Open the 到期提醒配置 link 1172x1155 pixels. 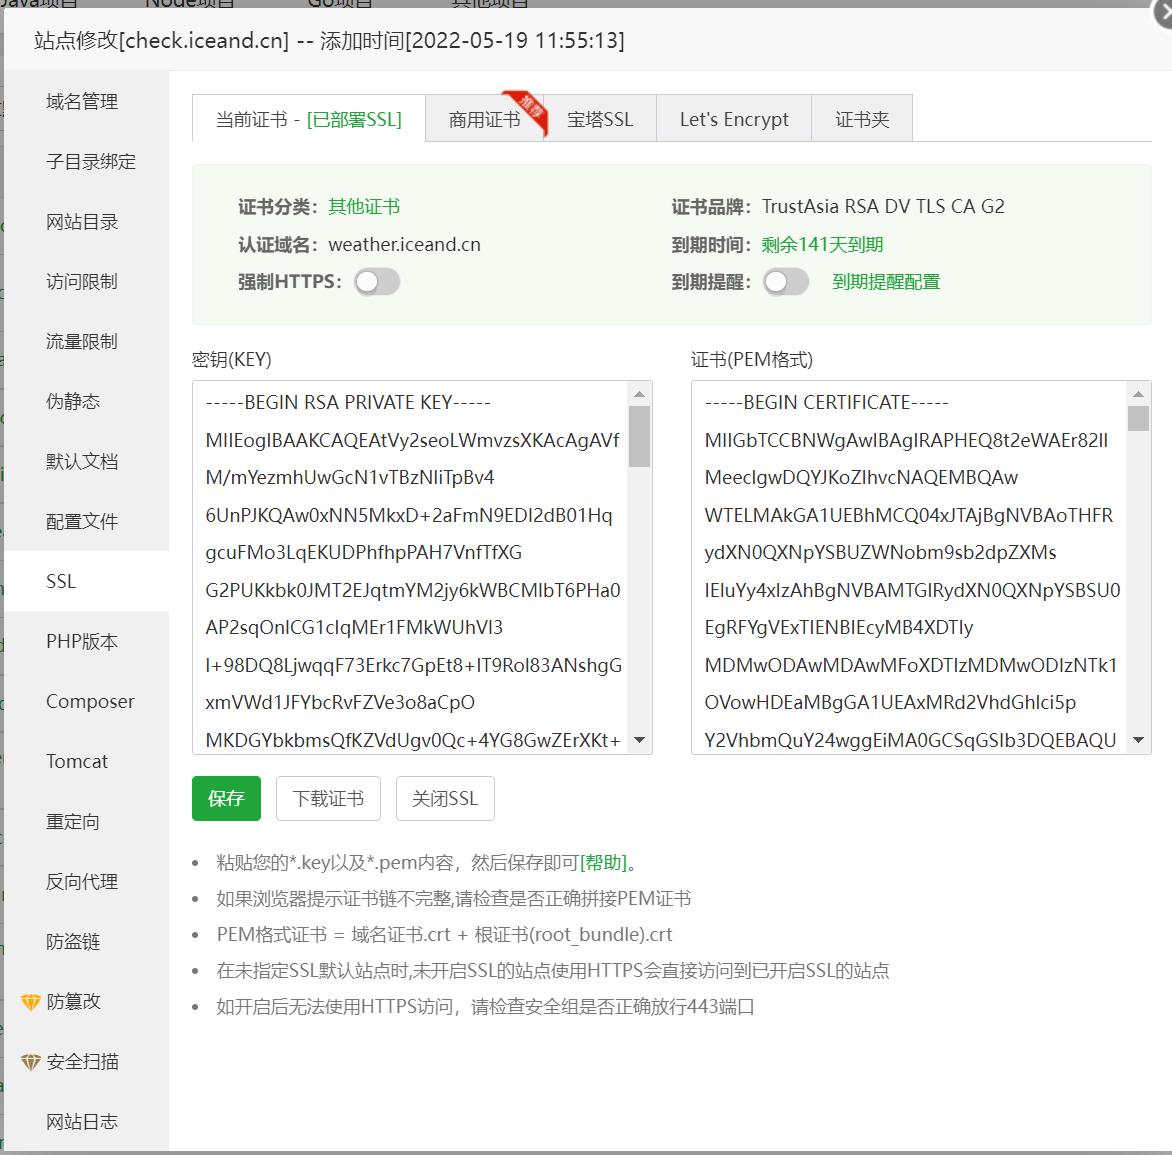coord(885,282)
